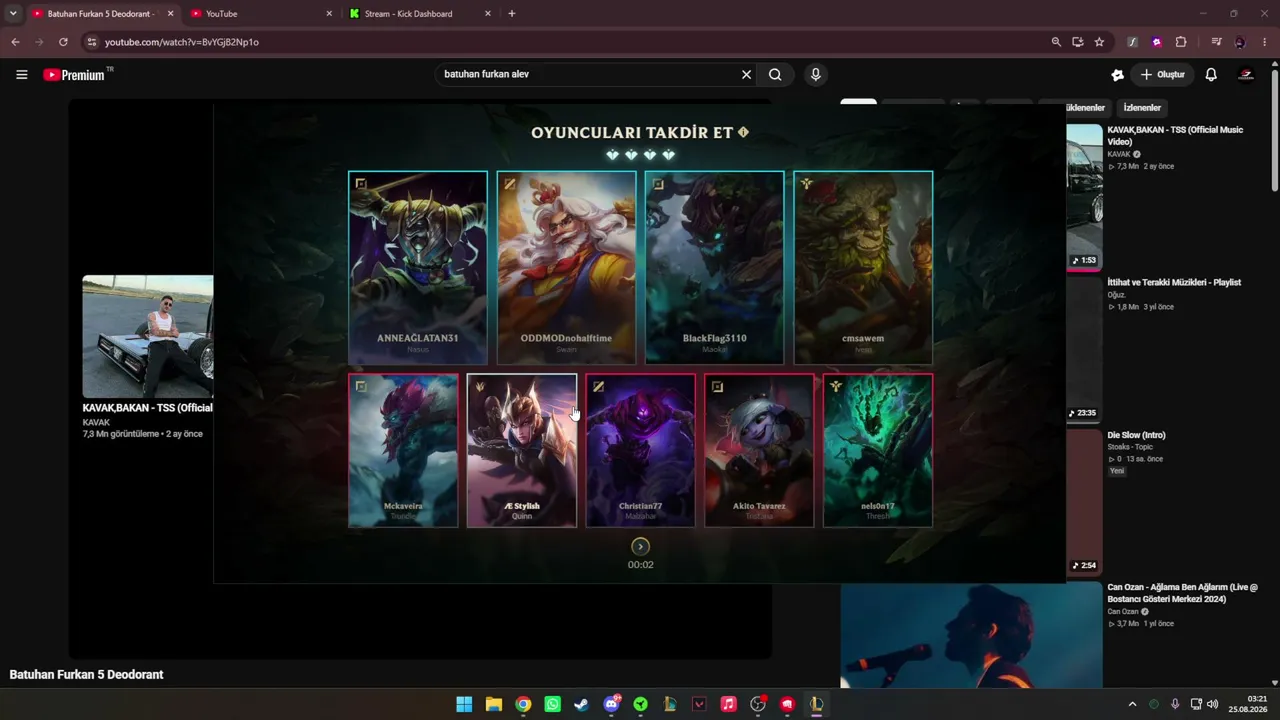This screenshot has width=1280, height=720.
Task: Open İttihat ve Terakki Müzikleri playlist
Action: tap(1174, 283)
